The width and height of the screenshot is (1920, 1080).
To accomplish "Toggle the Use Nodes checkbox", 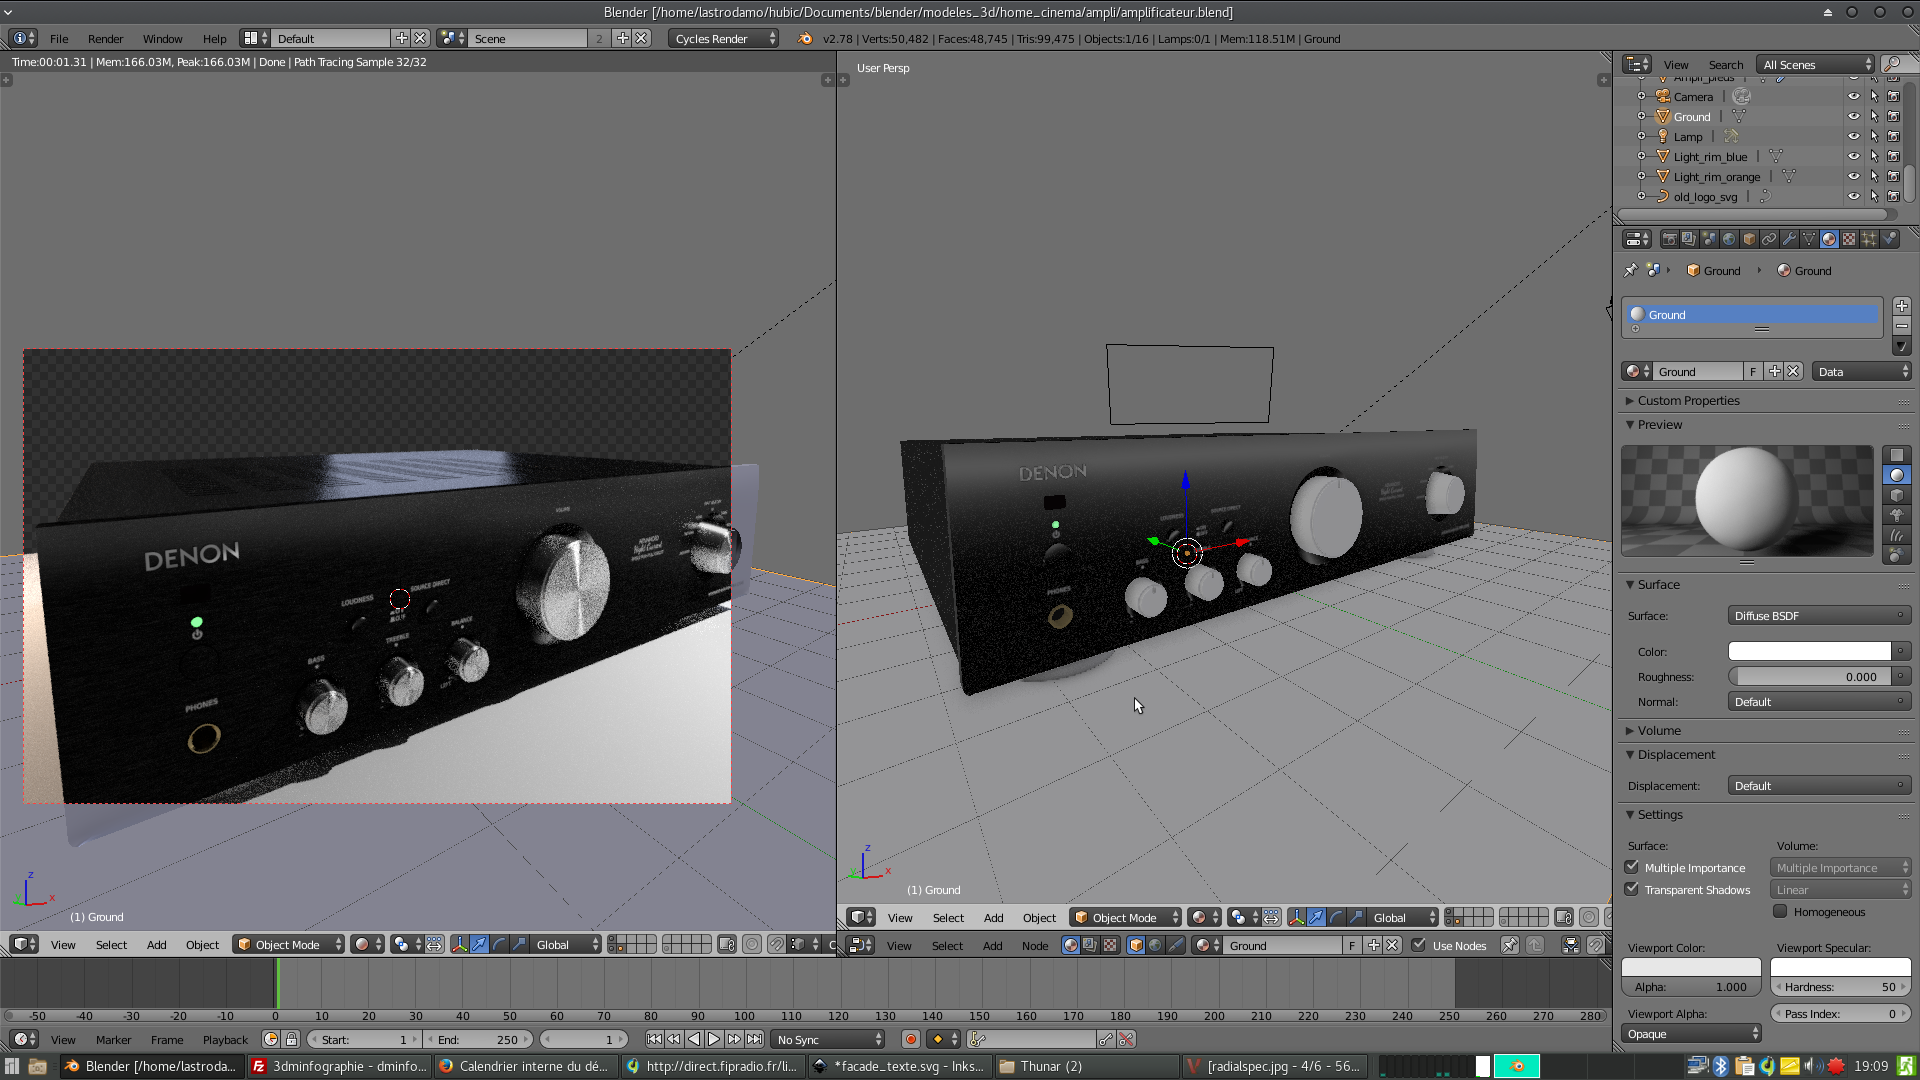I will [1418, 945].
